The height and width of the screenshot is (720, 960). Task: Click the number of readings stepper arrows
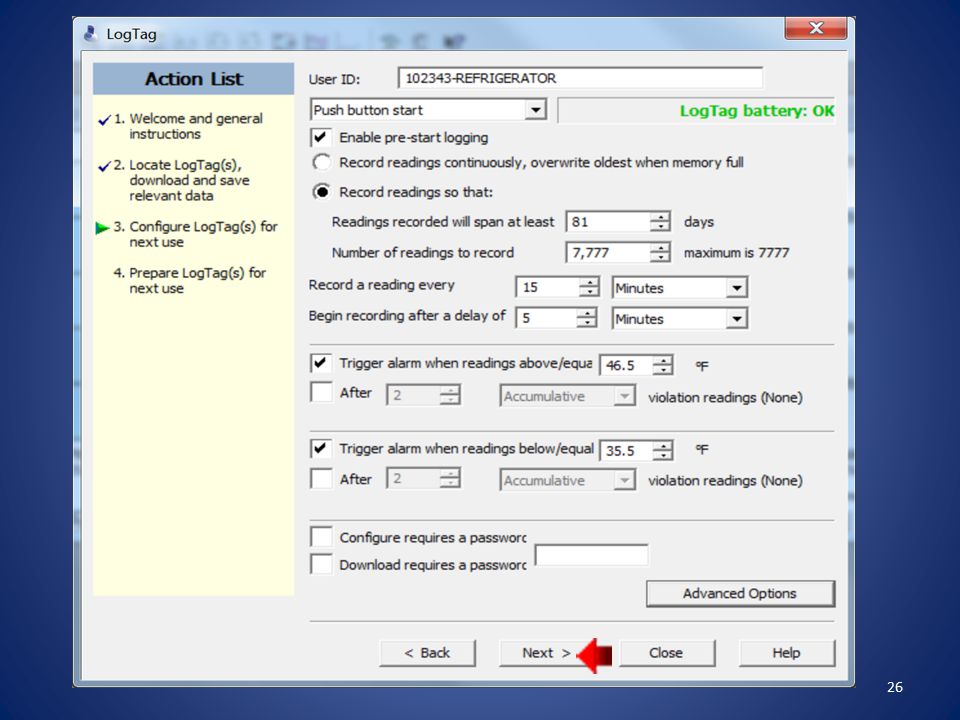tap(660, 252)
